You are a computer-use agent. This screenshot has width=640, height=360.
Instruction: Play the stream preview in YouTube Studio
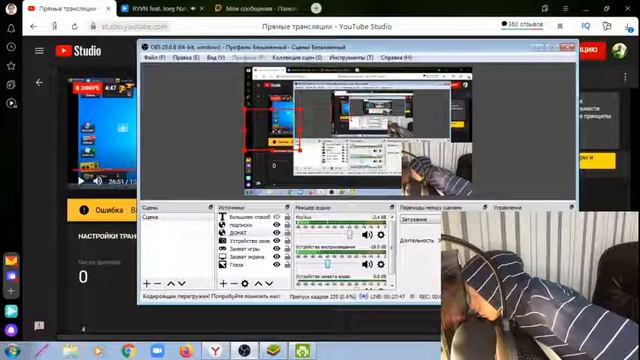81,181
